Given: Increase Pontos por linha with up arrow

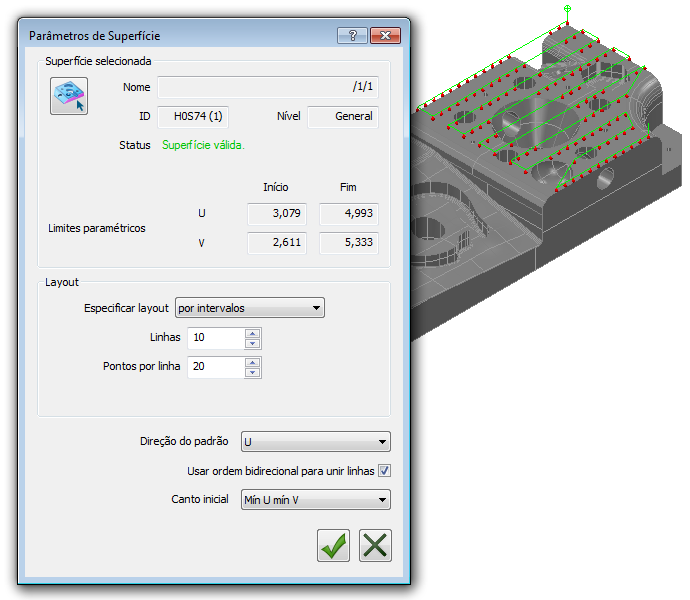Looking at the screenshot, I should coord(253,362).
